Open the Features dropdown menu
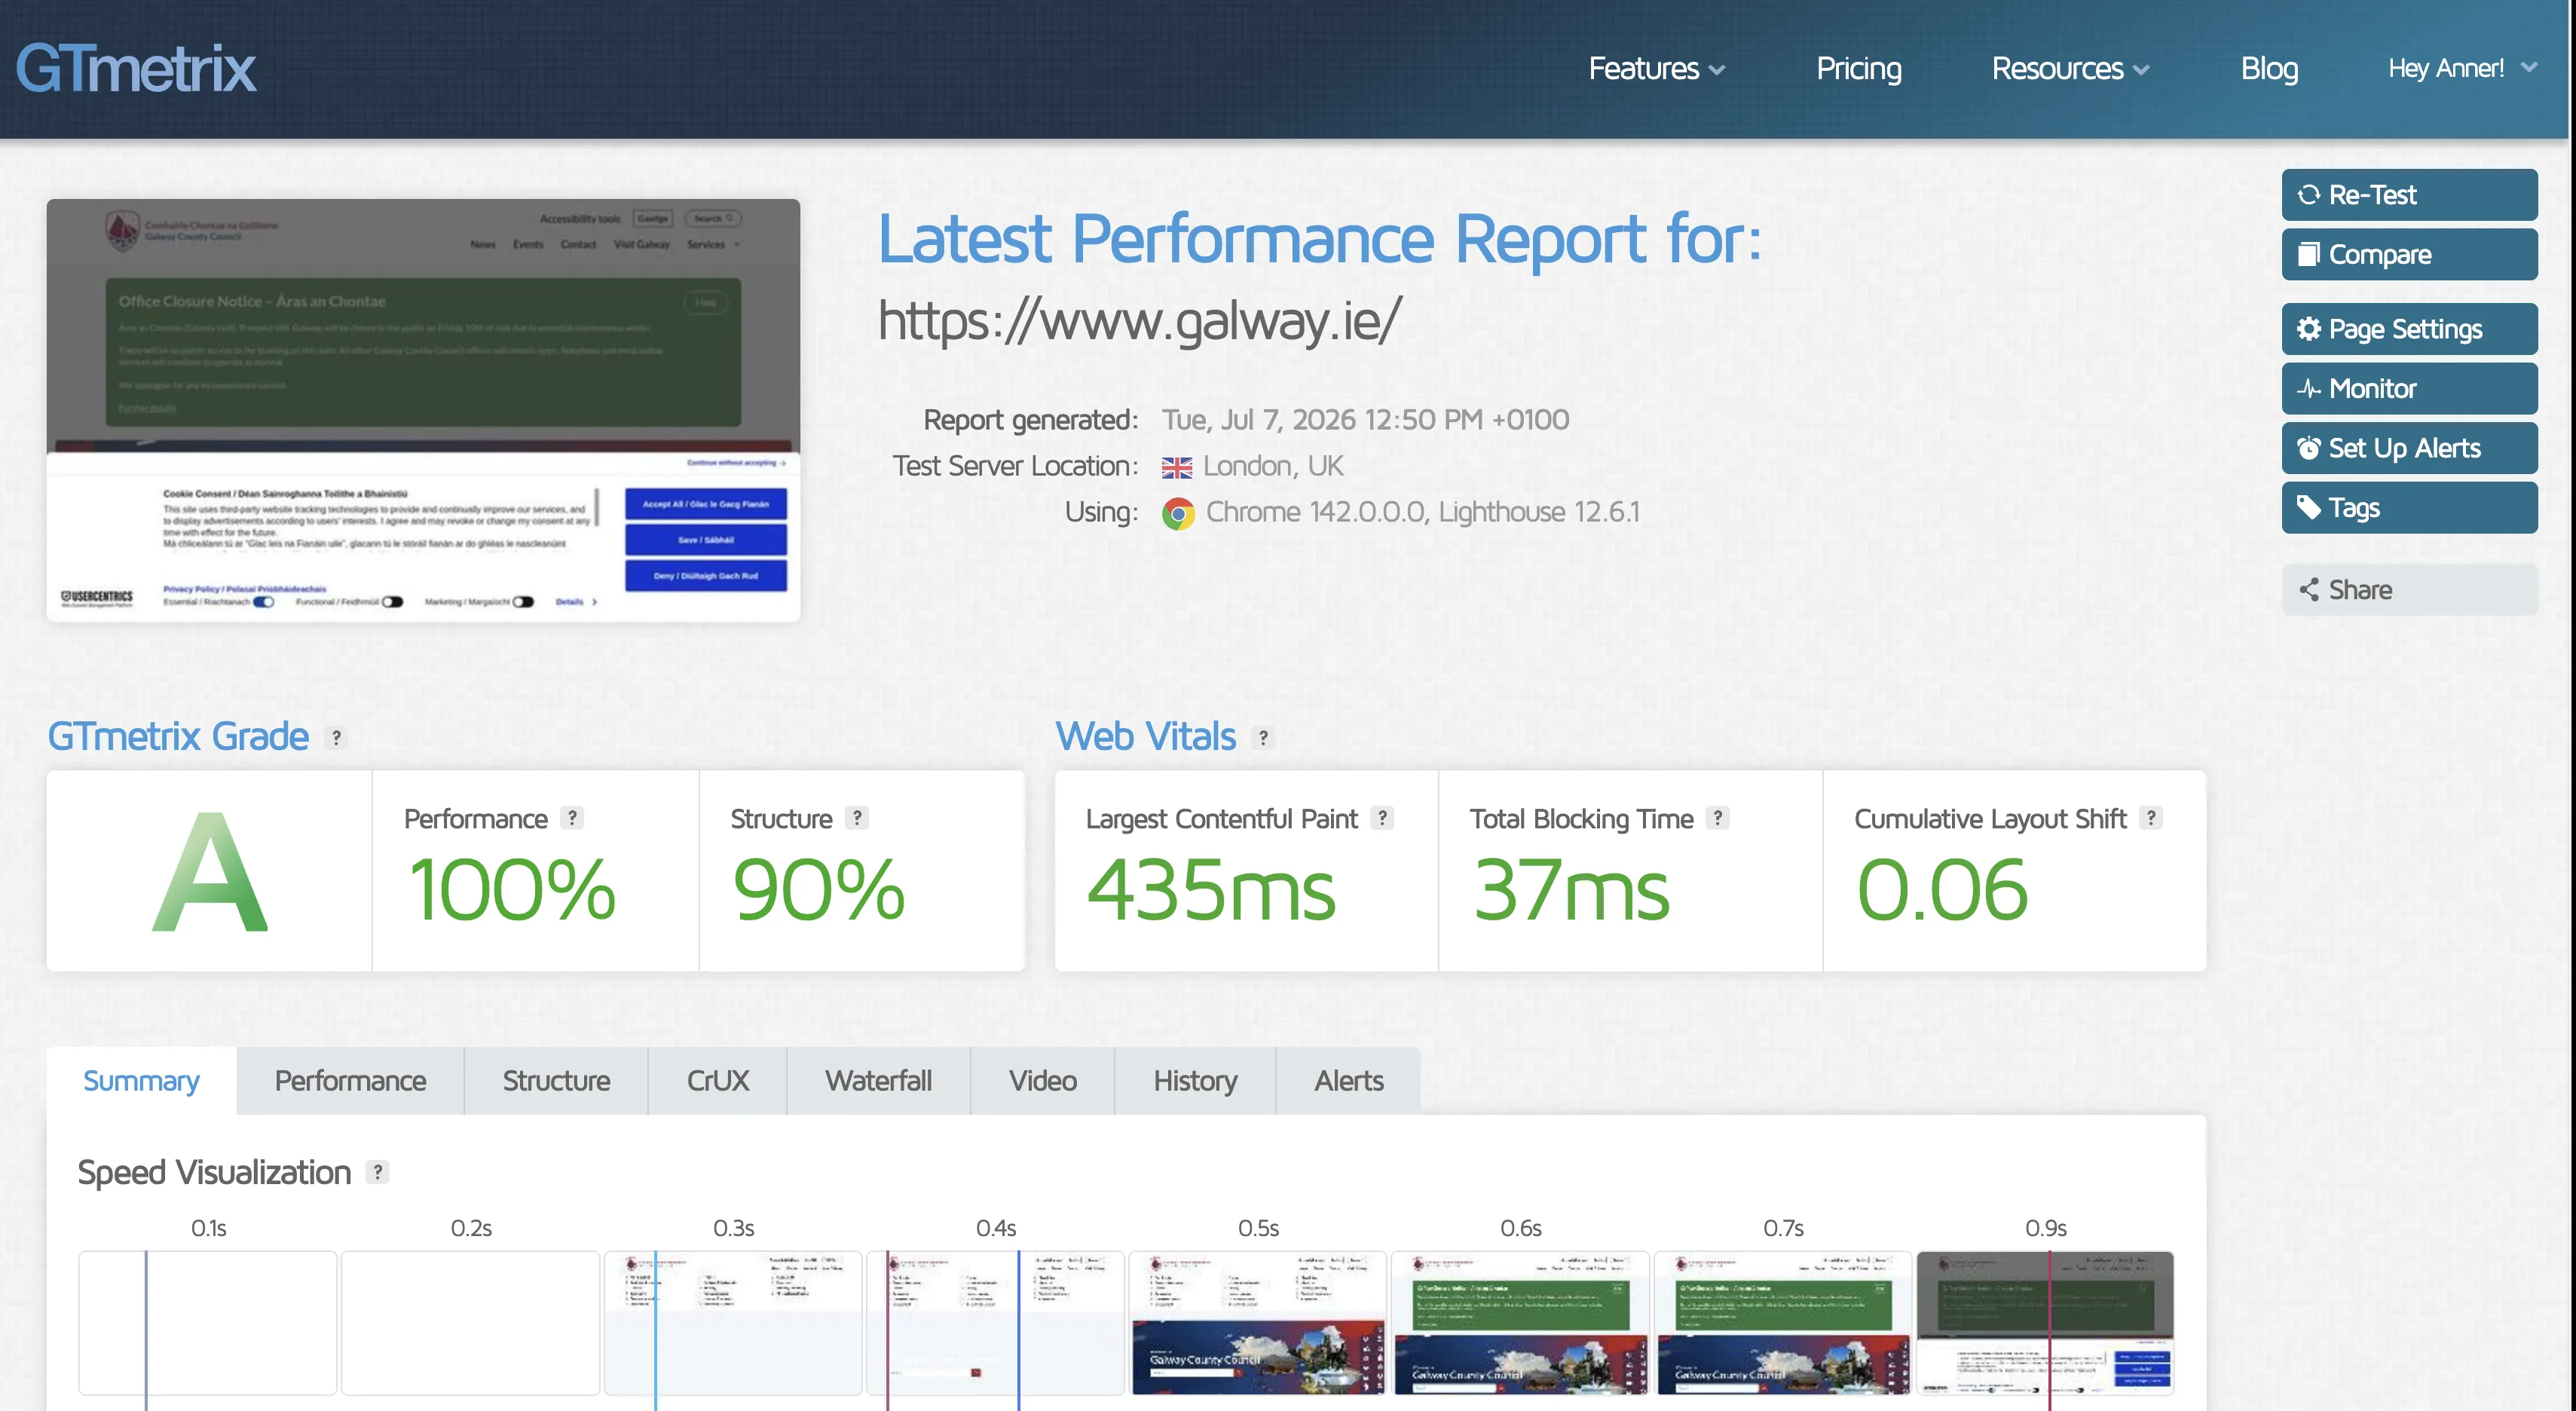 coord(1656,69)
